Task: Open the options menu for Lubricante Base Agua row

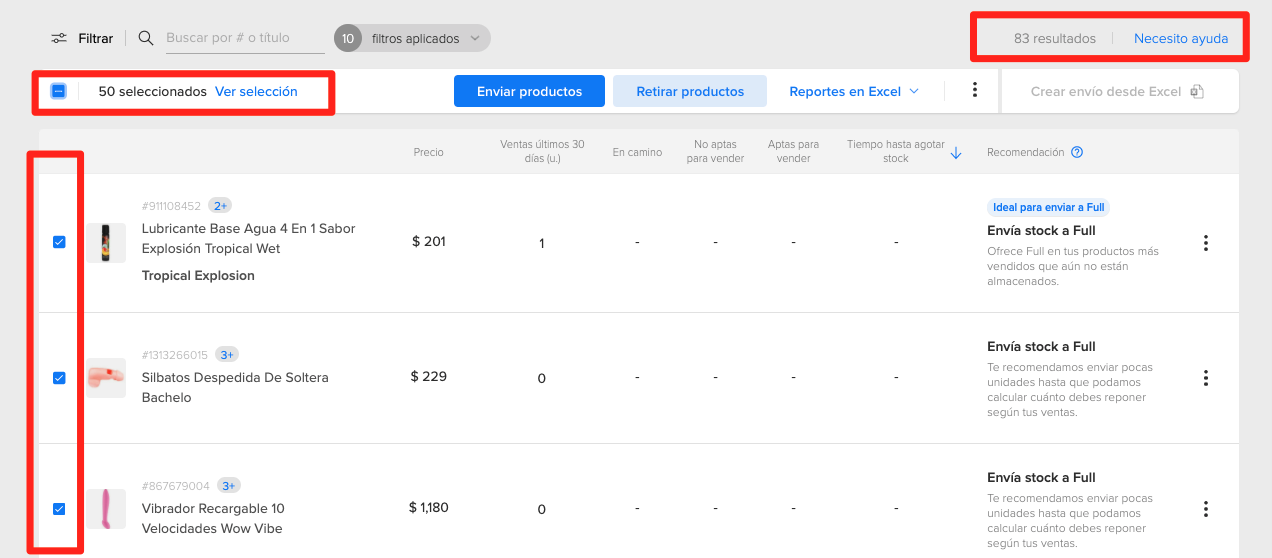Action: point(1206,243)
